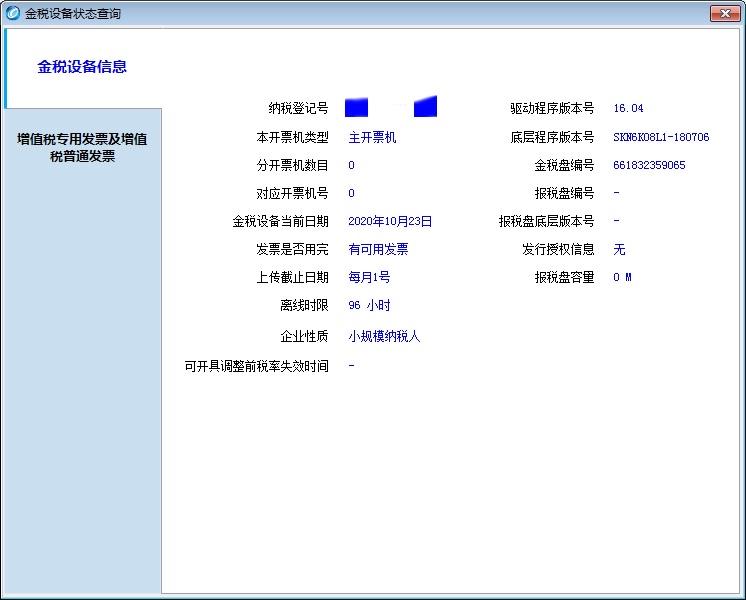
Task: Click the 主开票机 machine type value
Action: click(372, 137)
